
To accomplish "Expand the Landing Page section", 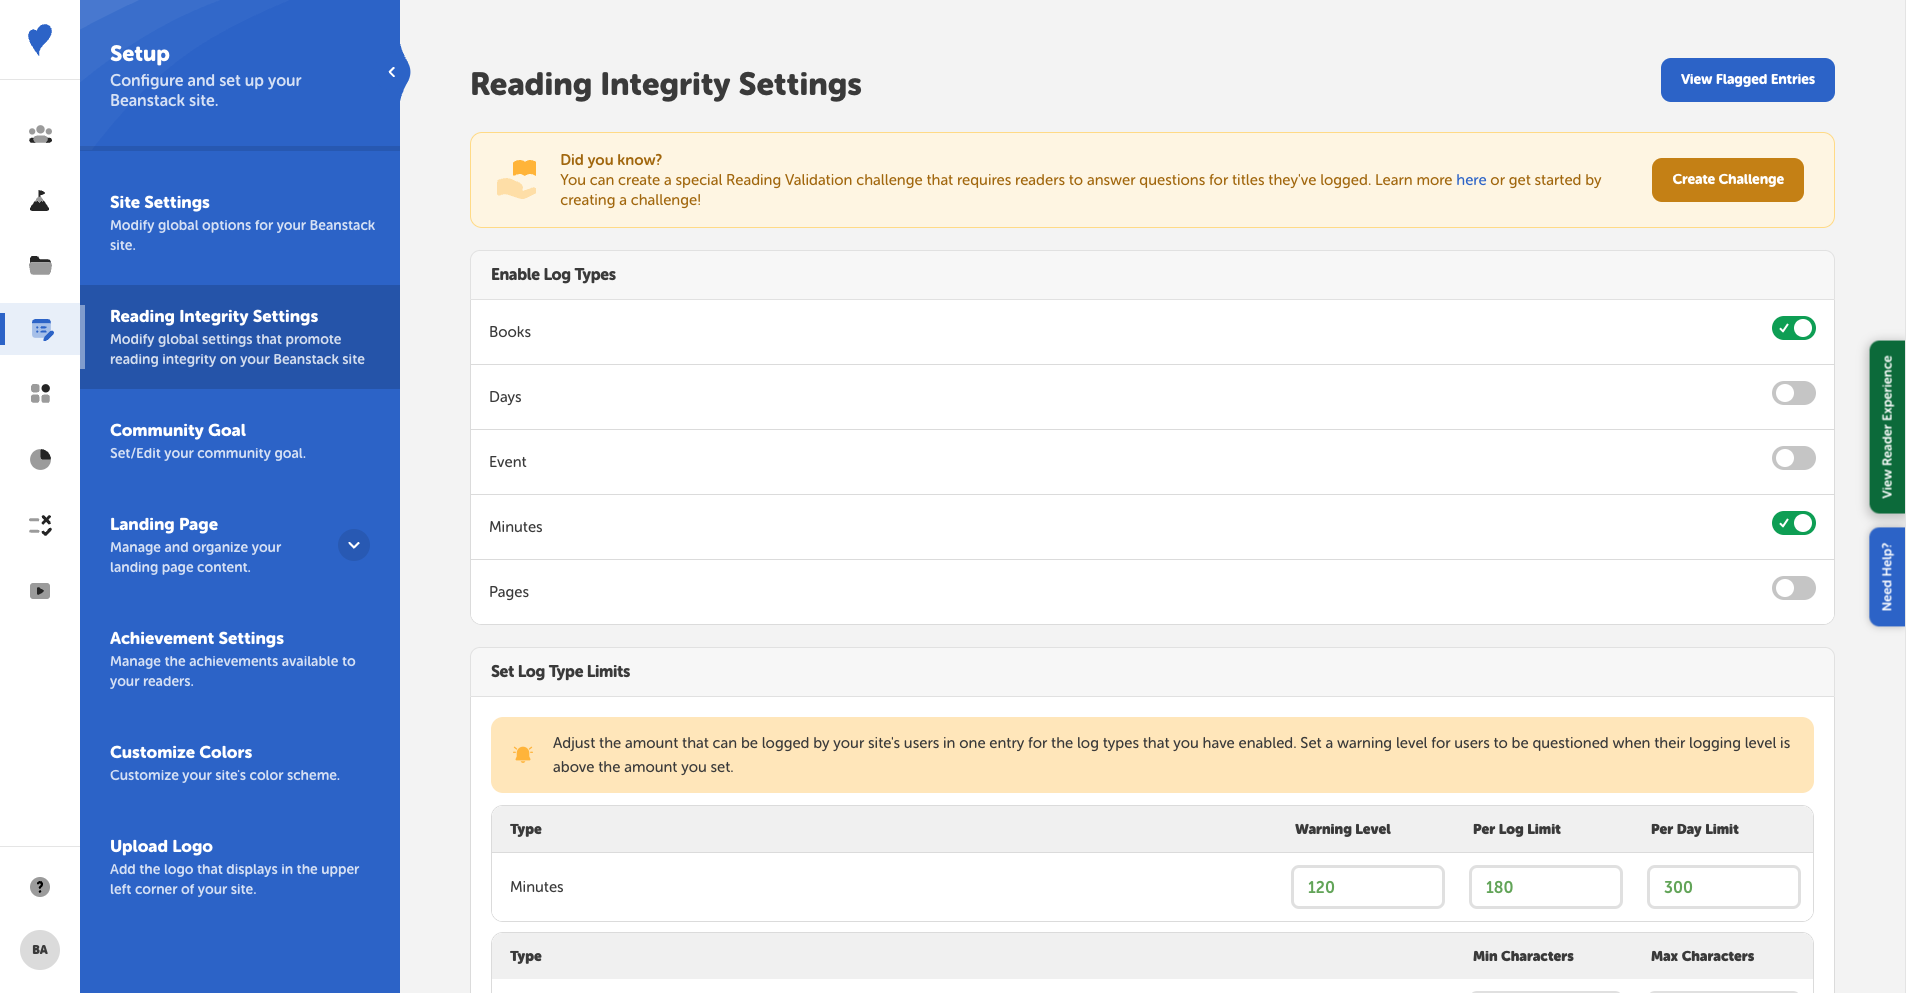I will tap(353, 545).
